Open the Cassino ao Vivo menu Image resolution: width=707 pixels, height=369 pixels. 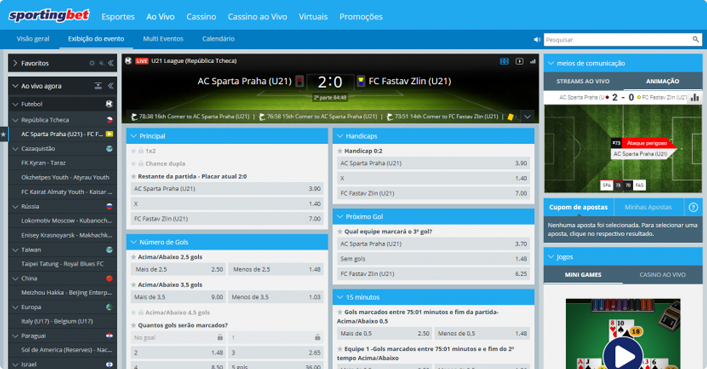coord(257,17)
